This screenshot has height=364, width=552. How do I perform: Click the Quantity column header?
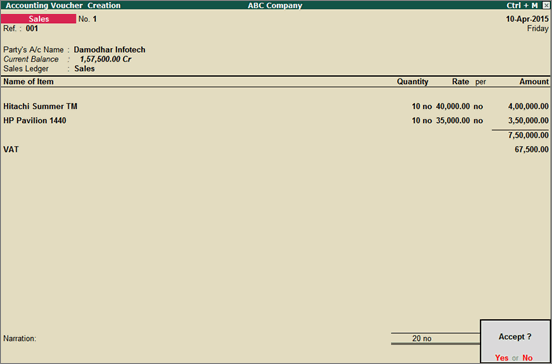pos(413,82)
